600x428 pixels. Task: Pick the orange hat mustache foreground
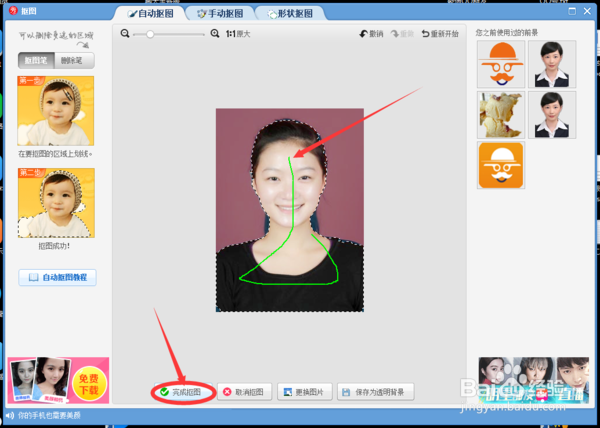(501, 64)
